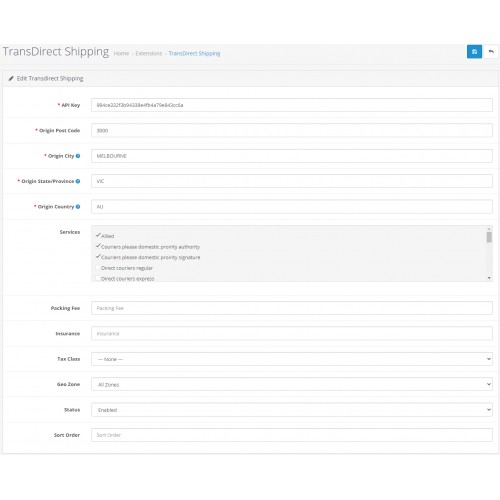Click the Origin Post Code field
500x500 pixels.
coord(292,130)
